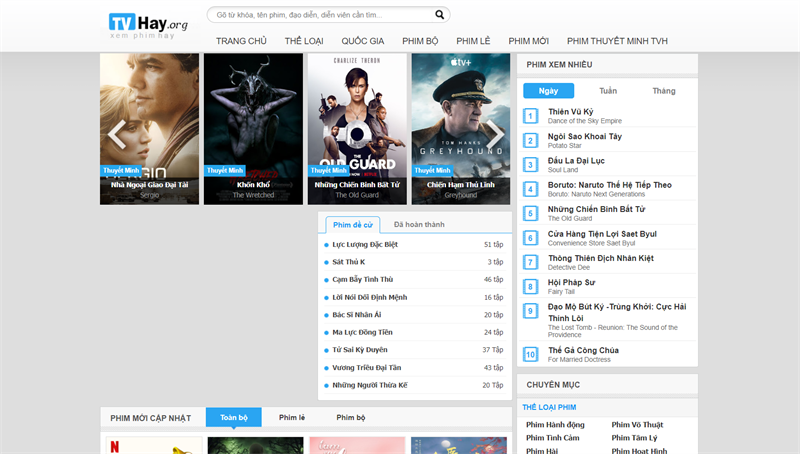Open Tử Sai Kỳ Duyên series

click(360, 349)
